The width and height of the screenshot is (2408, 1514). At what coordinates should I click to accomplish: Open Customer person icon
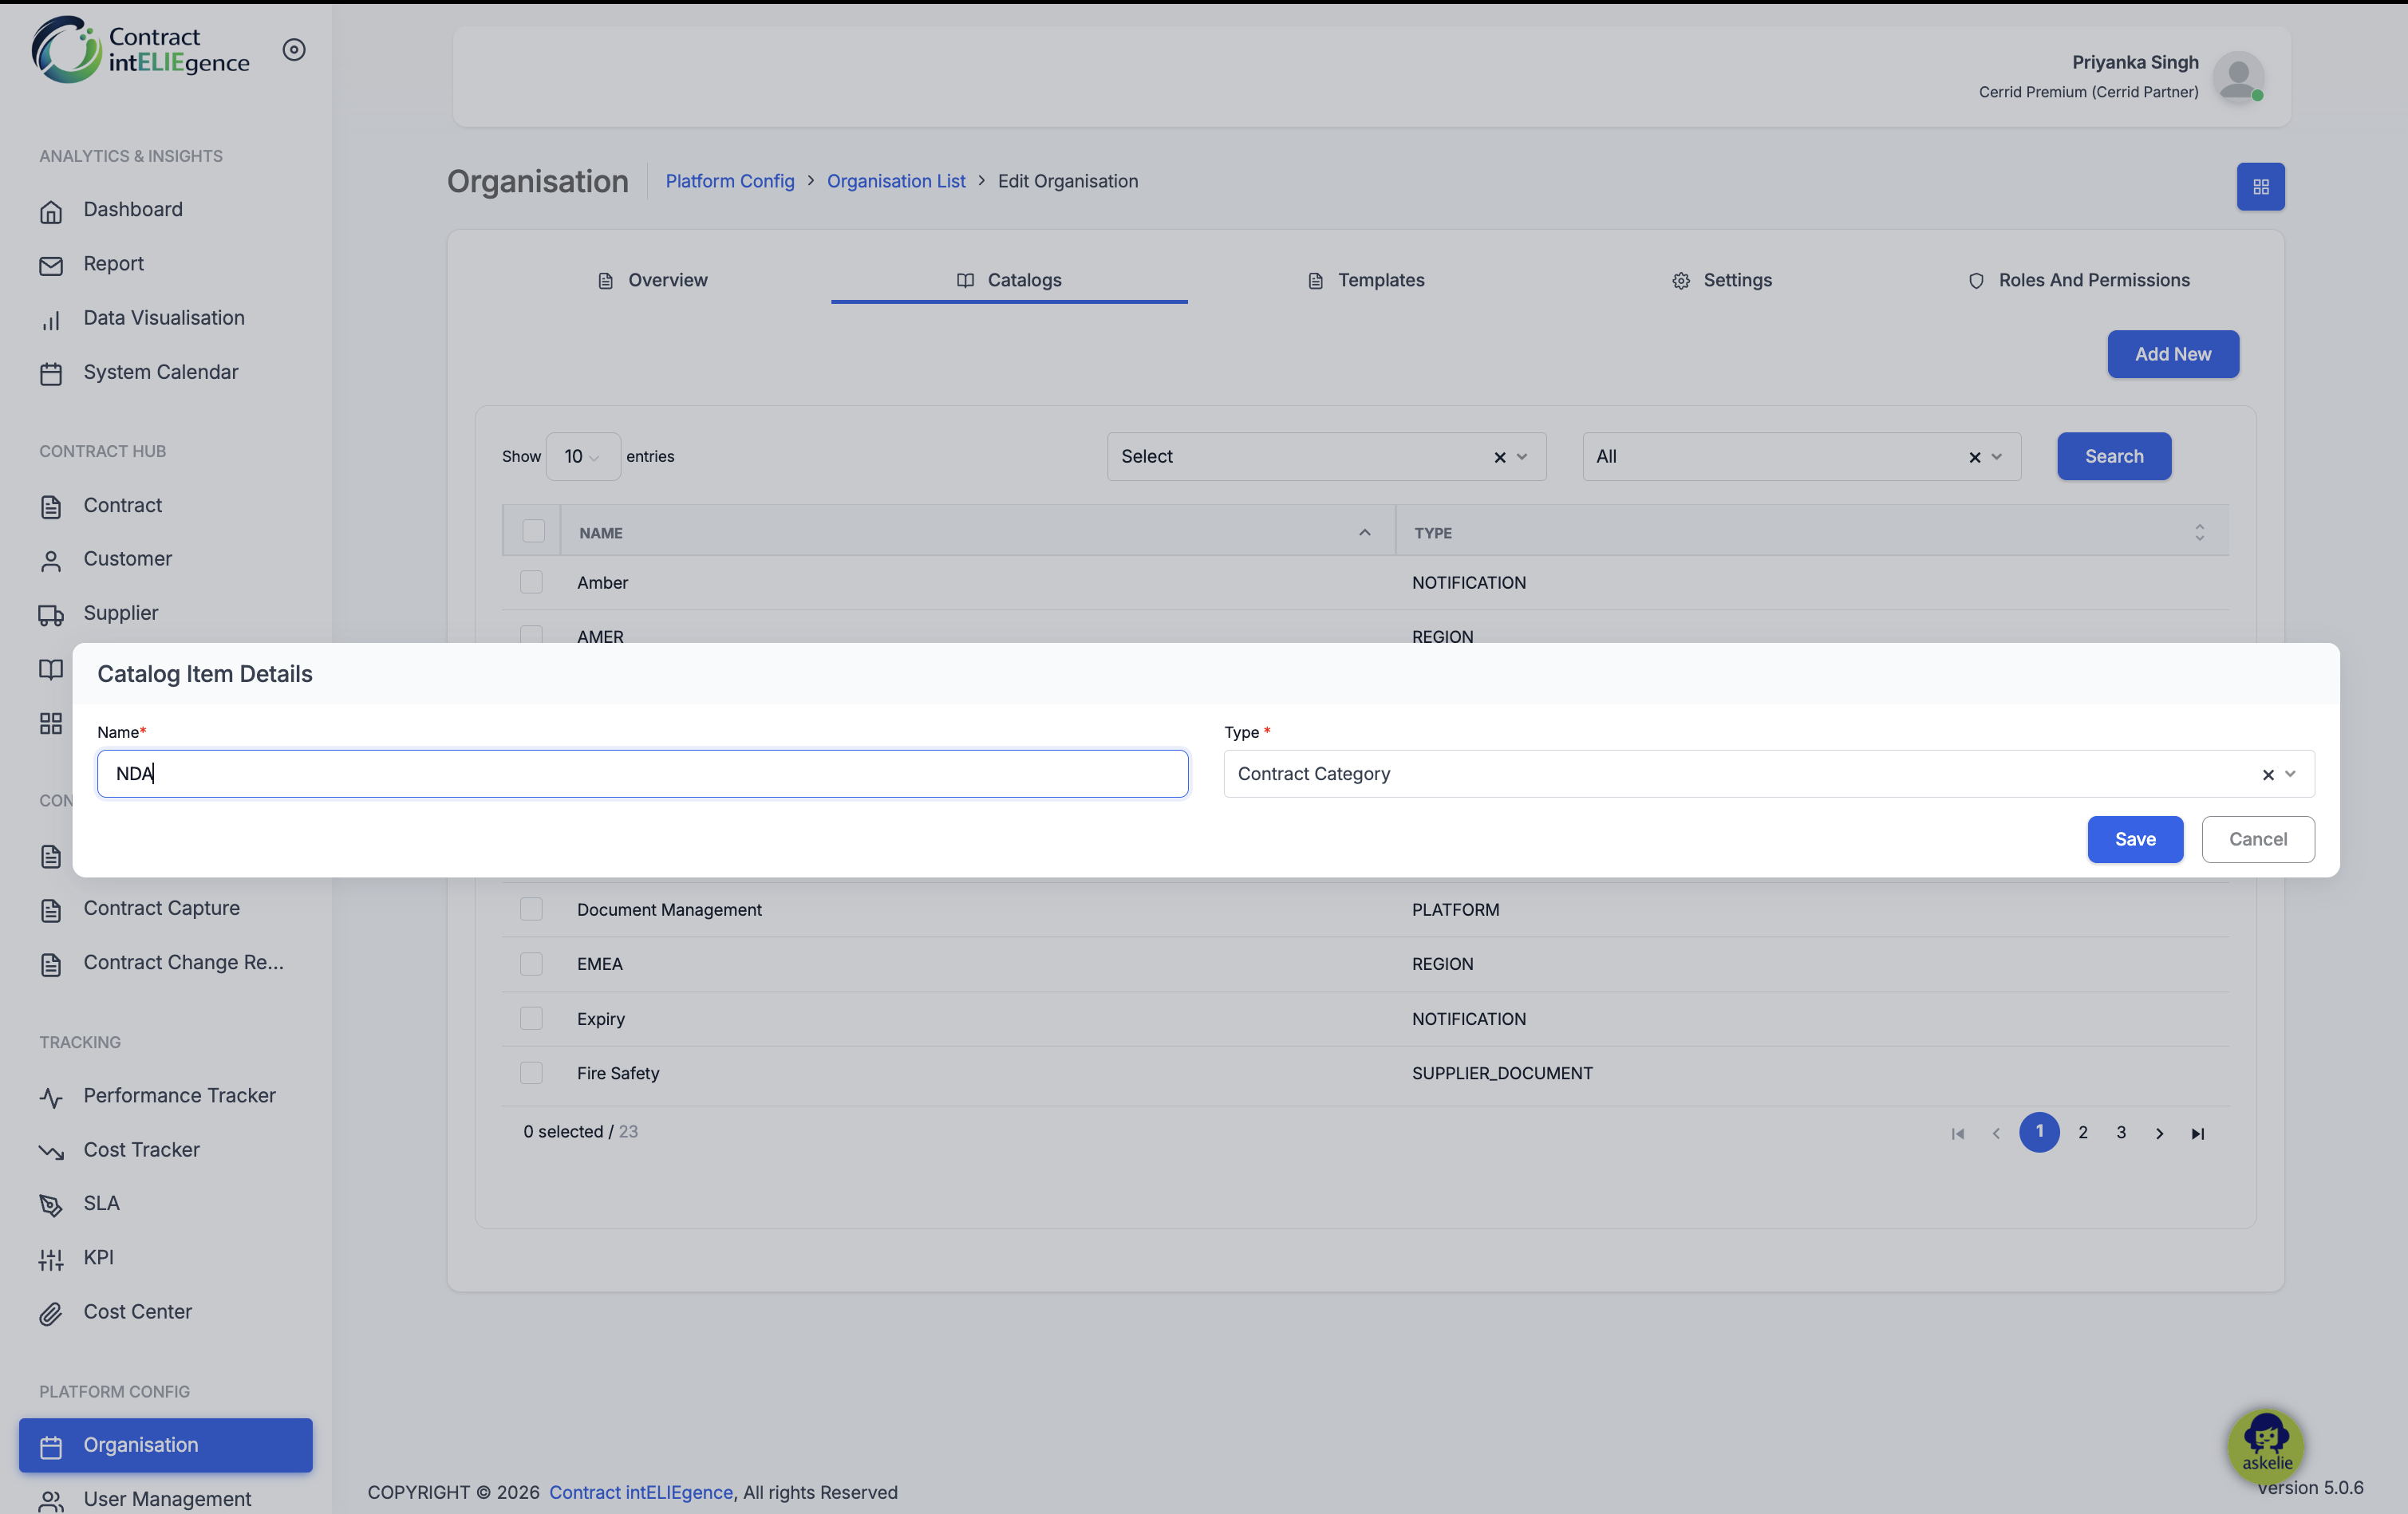pos(51,561)
